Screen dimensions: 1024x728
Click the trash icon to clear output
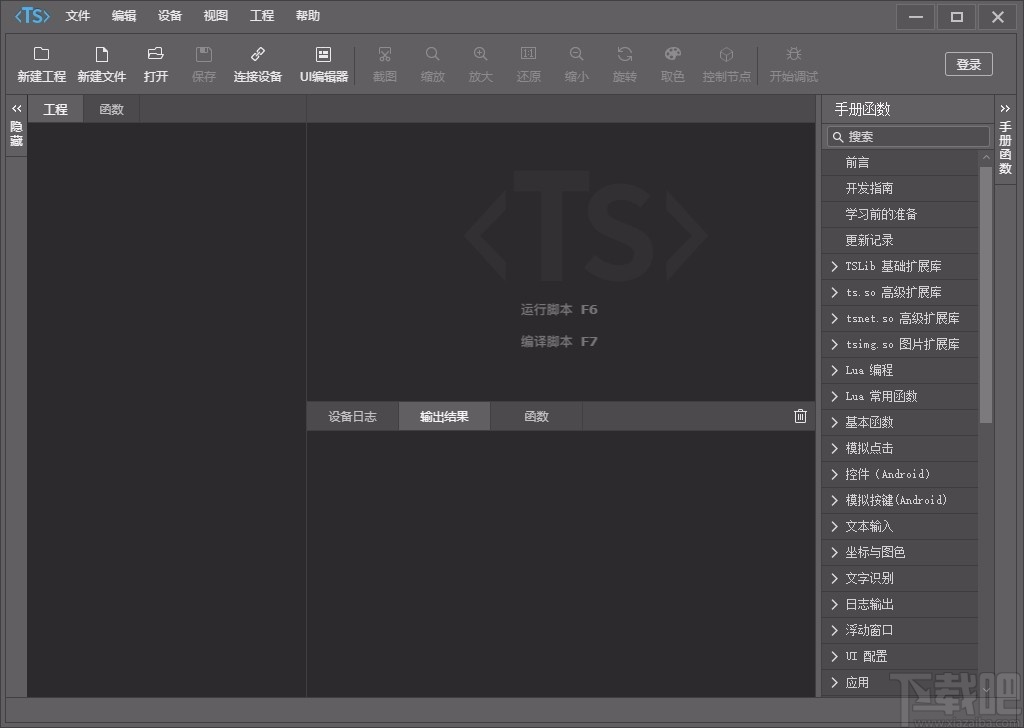799,416
